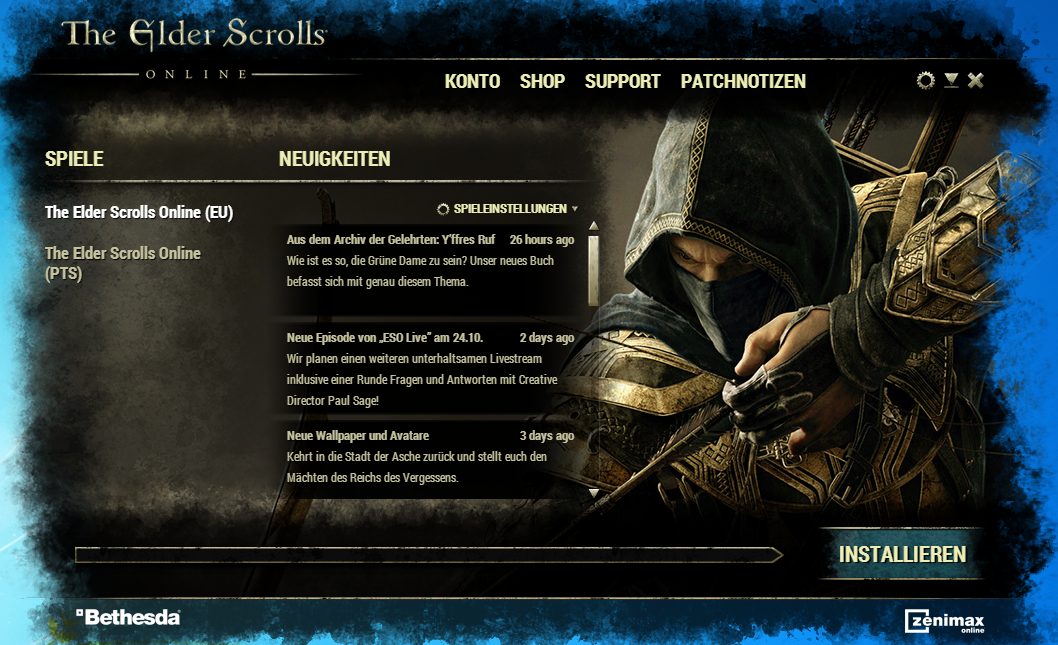Open launcher settings gear icon

pyautogui.click(x=926, y=81)
